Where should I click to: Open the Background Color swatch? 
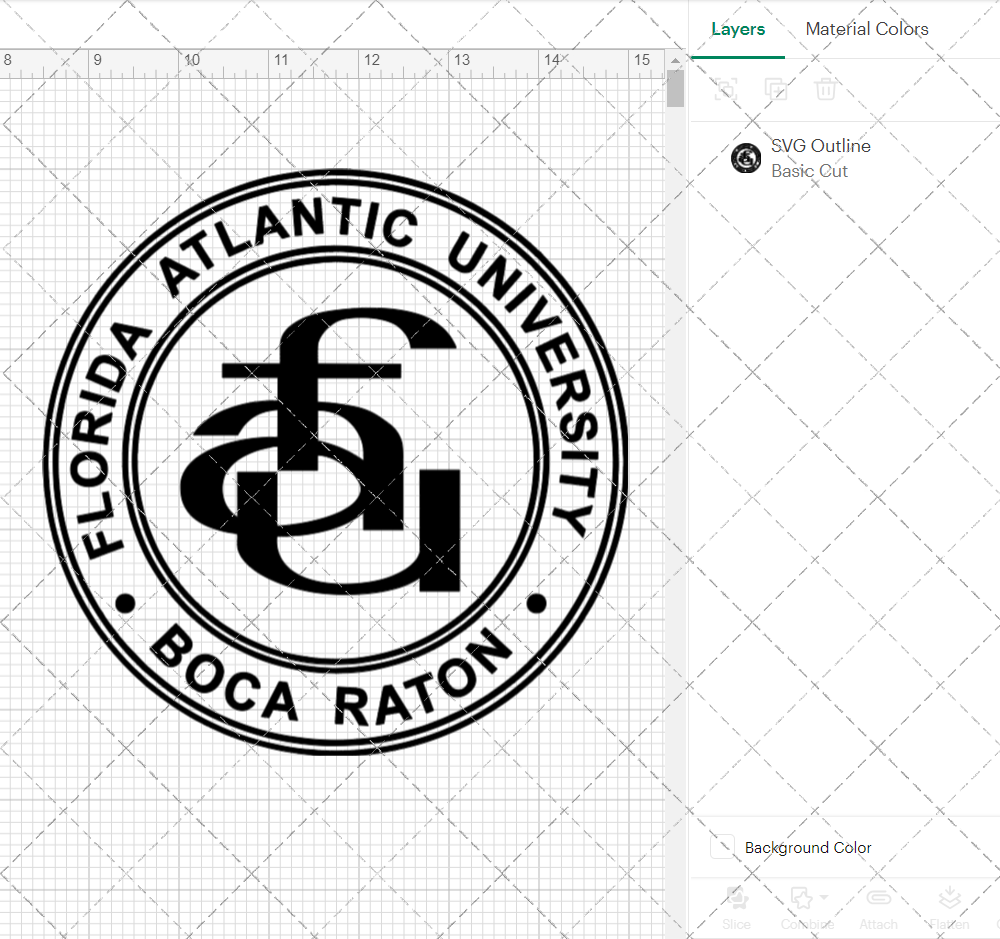[723, 847]
